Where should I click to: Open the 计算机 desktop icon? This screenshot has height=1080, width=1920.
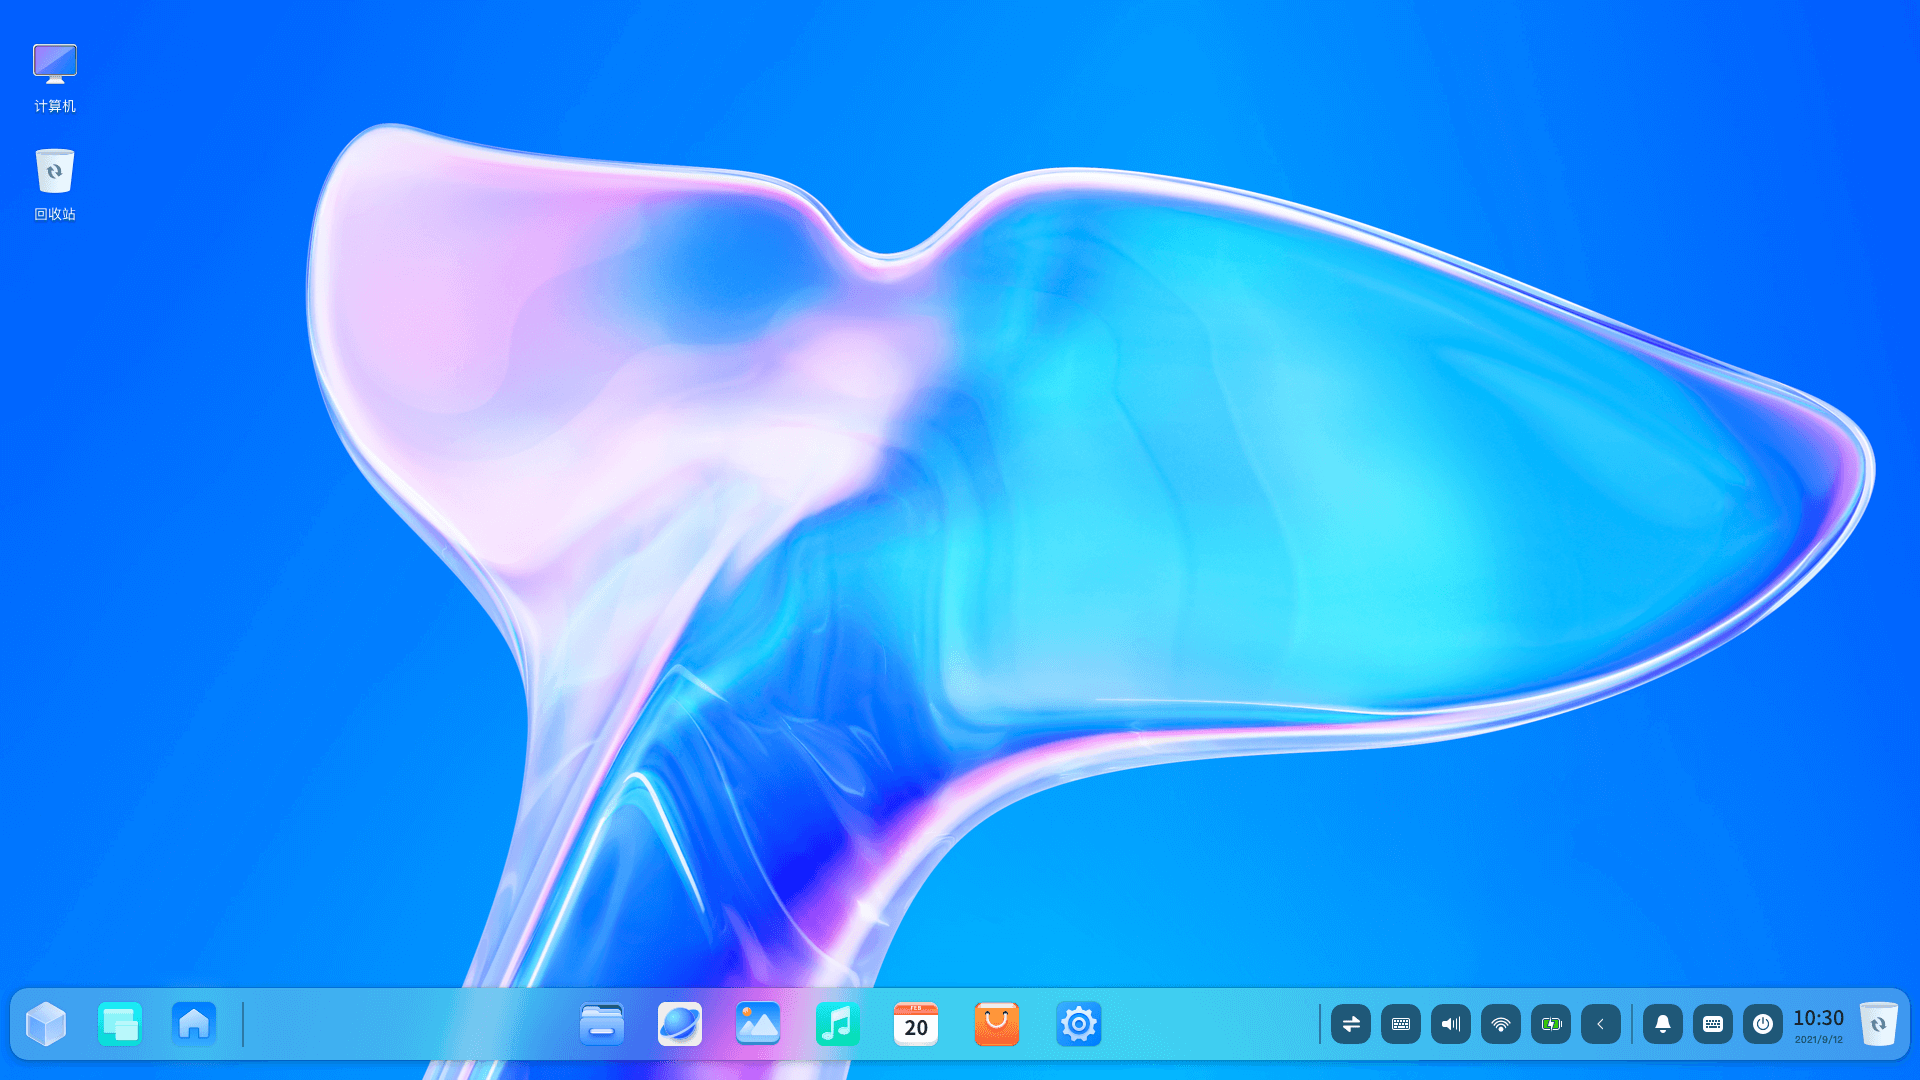pos(55,77)
